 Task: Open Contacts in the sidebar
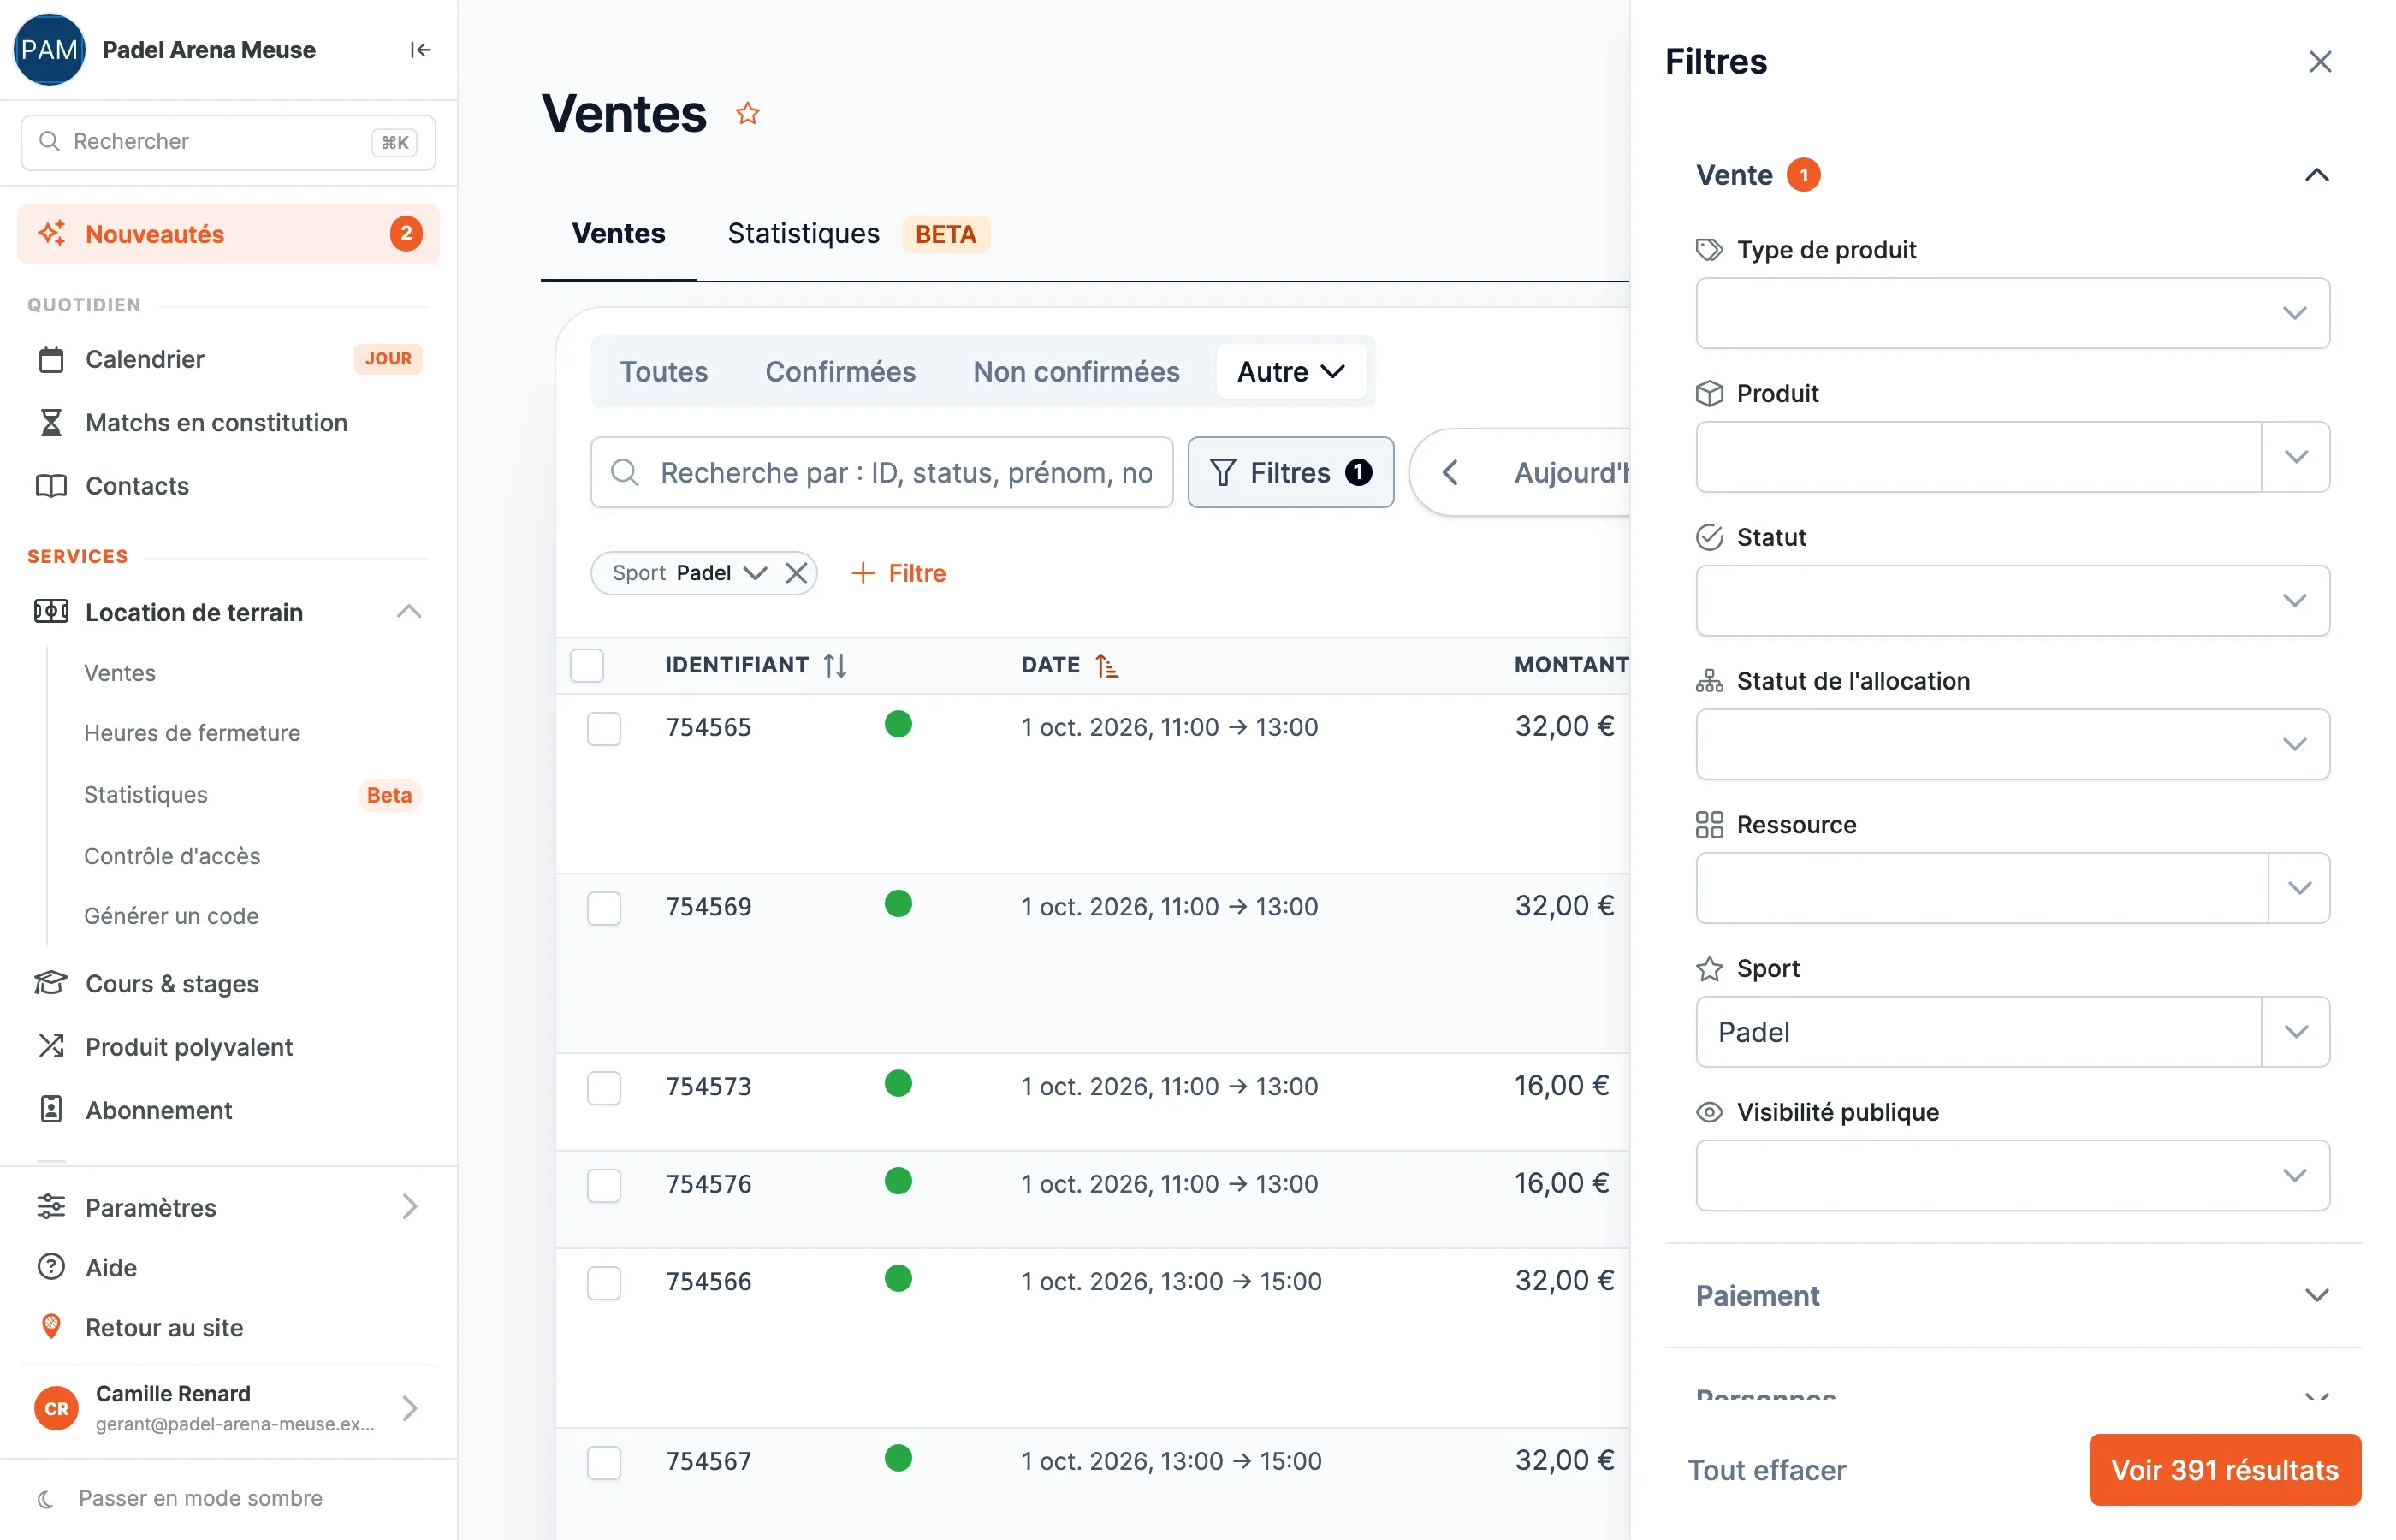coord(229,485)
